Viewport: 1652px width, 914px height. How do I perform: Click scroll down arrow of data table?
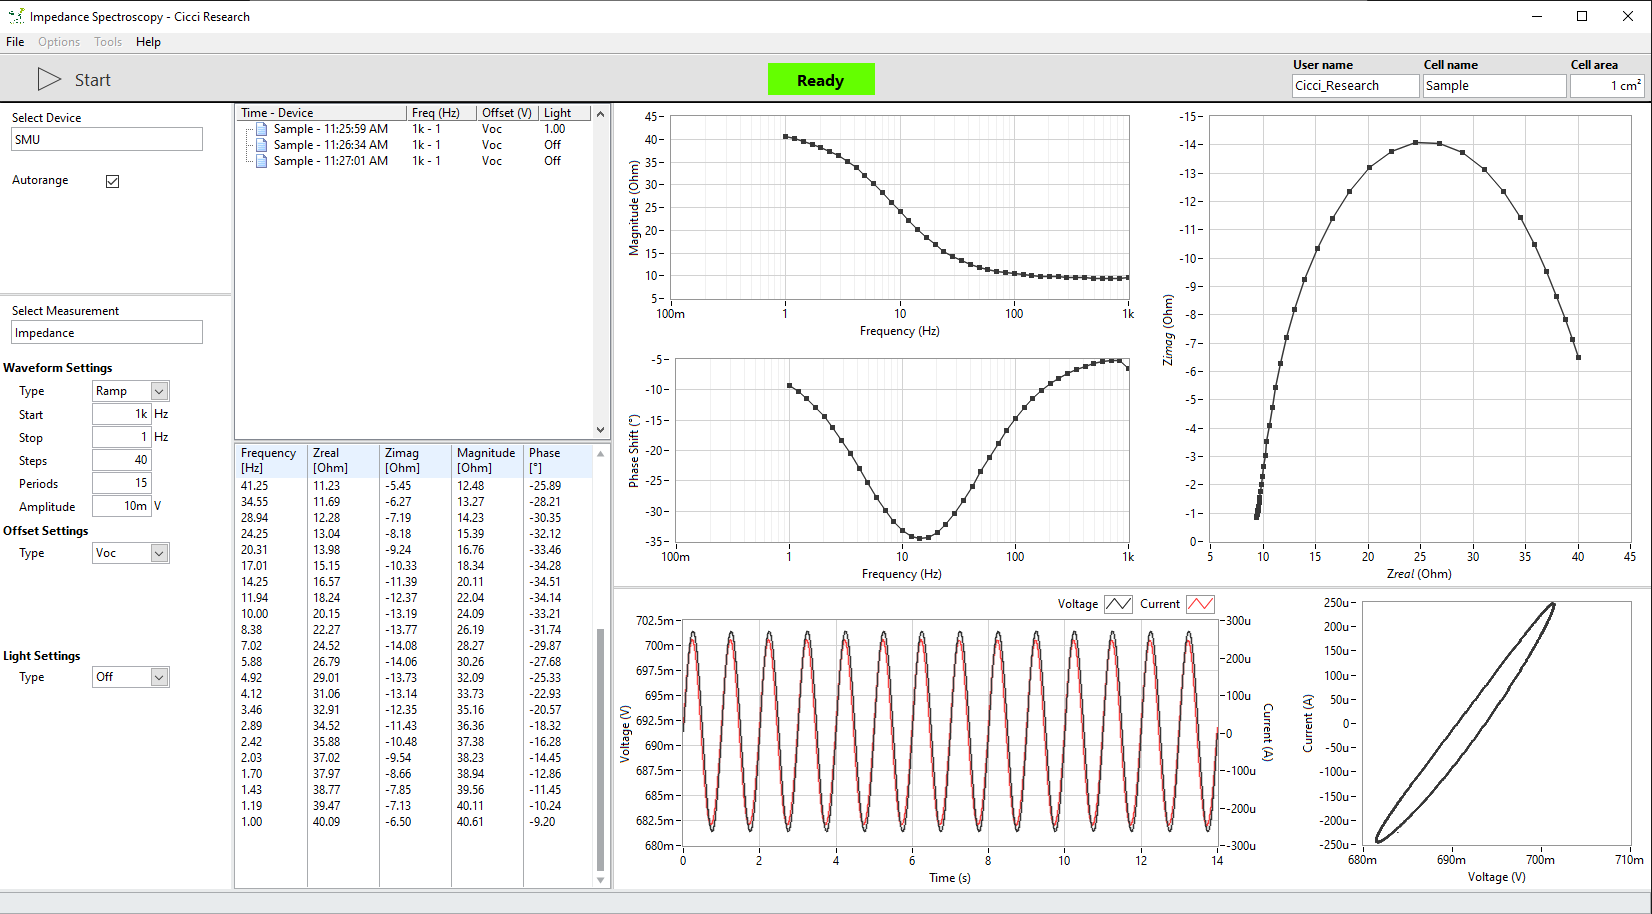(600, 880)
